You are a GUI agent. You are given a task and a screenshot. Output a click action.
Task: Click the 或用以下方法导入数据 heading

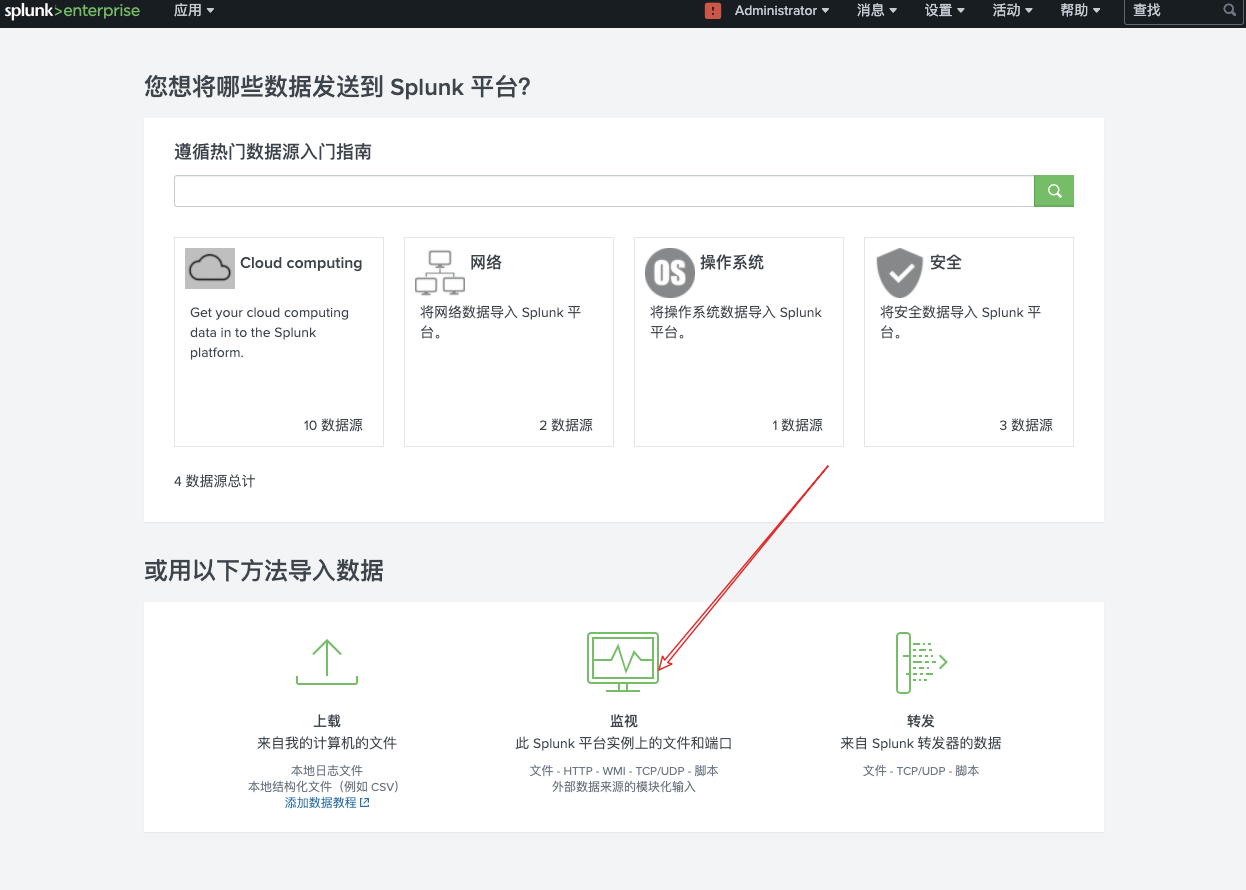point(264,571)
